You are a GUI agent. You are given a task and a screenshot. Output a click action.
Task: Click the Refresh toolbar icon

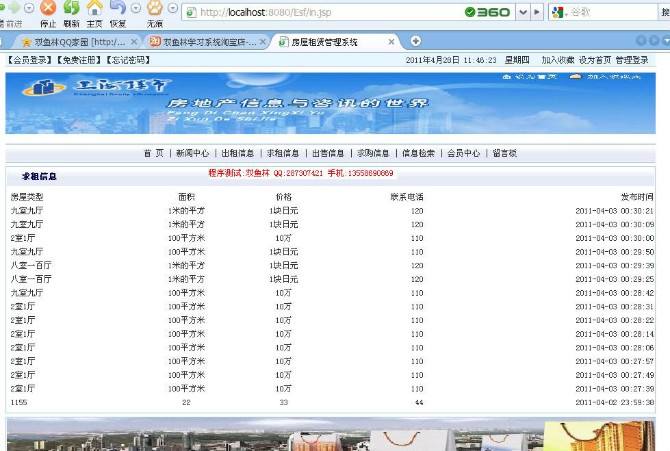[71, 8]
